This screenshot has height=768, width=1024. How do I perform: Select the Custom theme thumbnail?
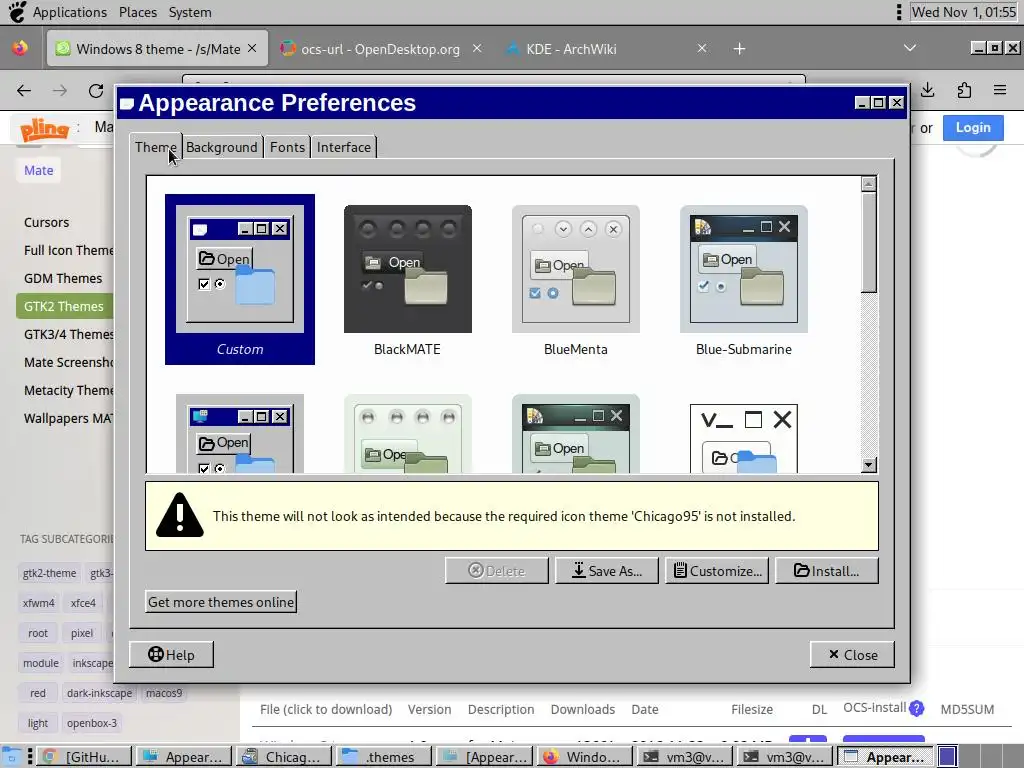pyautogui.click(x=240, y=279)
